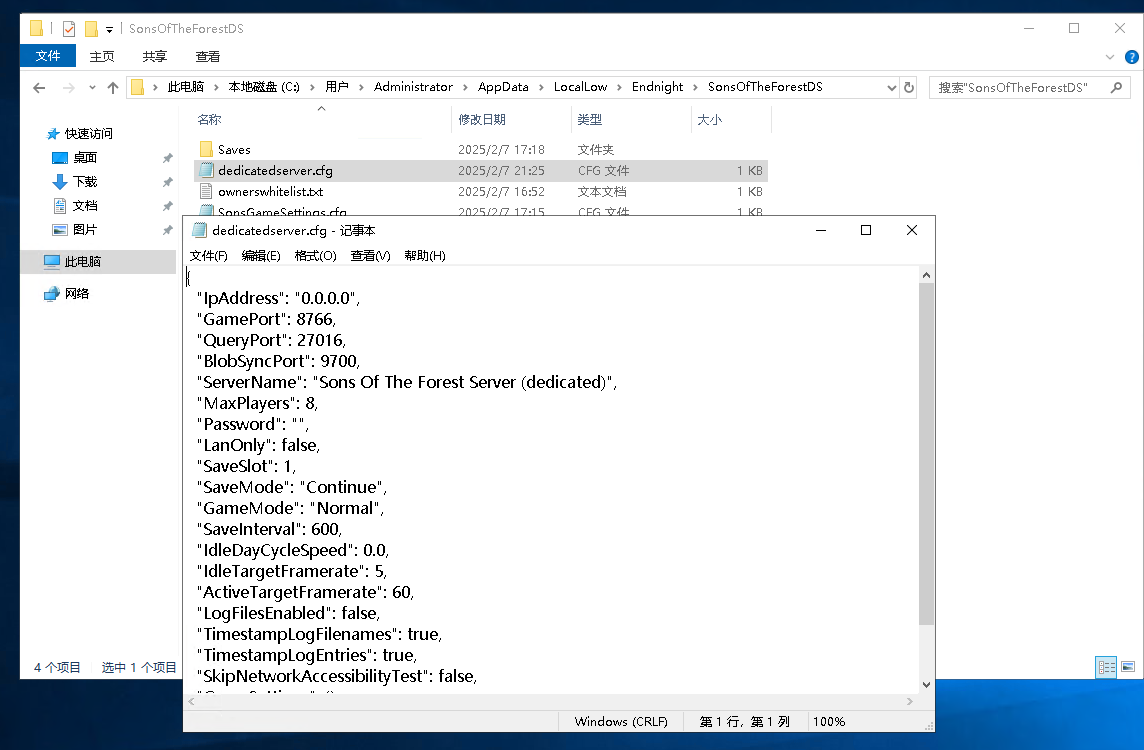Place cursor on "GamePort": 8766 line
The height and width of the screenshot is (750, 1144).
tap(266, 320)
